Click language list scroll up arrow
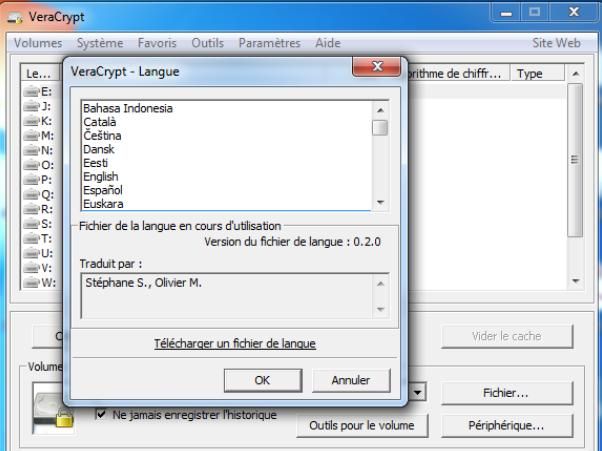The height and width of the screenshot is (451, 602). pos(380,111)
